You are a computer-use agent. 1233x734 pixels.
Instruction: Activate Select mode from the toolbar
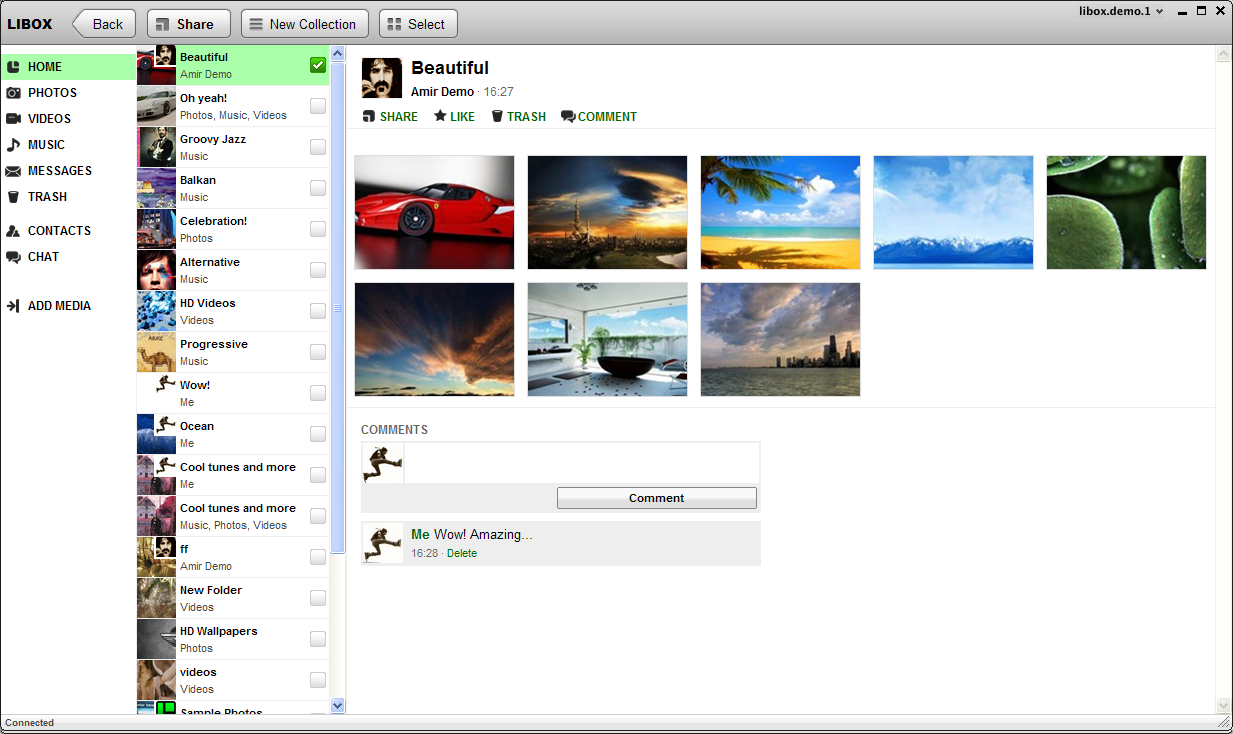418,23
